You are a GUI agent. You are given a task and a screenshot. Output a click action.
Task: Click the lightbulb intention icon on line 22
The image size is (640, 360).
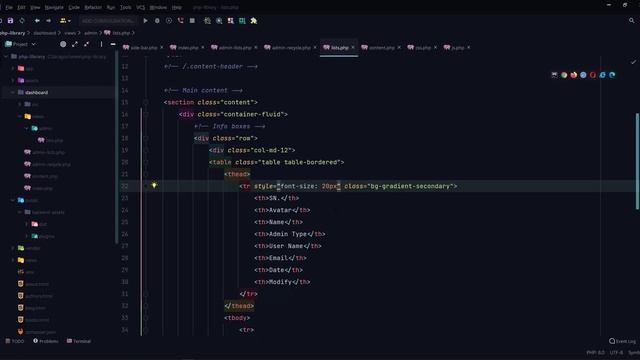154,186
